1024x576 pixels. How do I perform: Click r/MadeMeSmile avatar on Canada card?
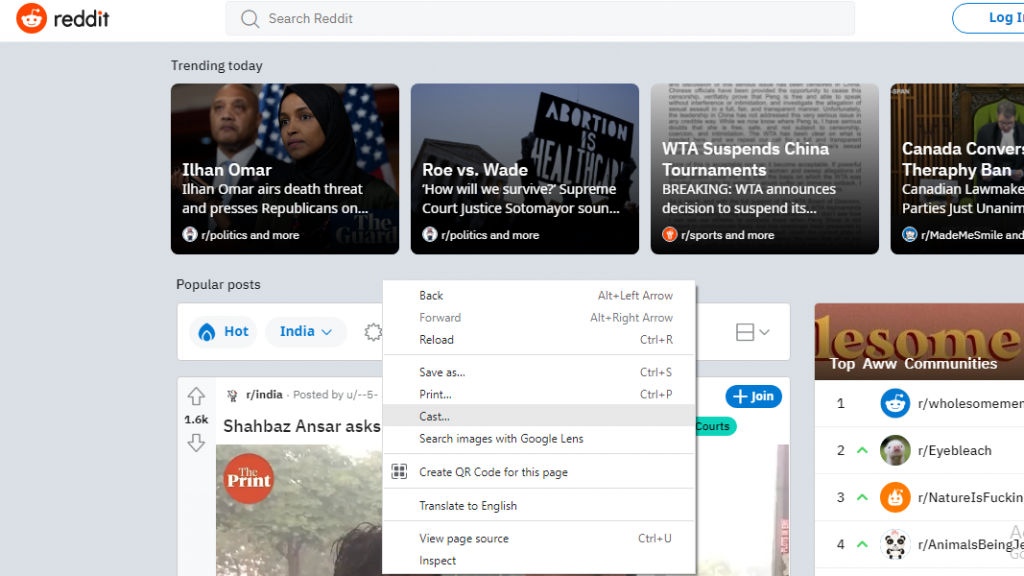tap(909, 234)
